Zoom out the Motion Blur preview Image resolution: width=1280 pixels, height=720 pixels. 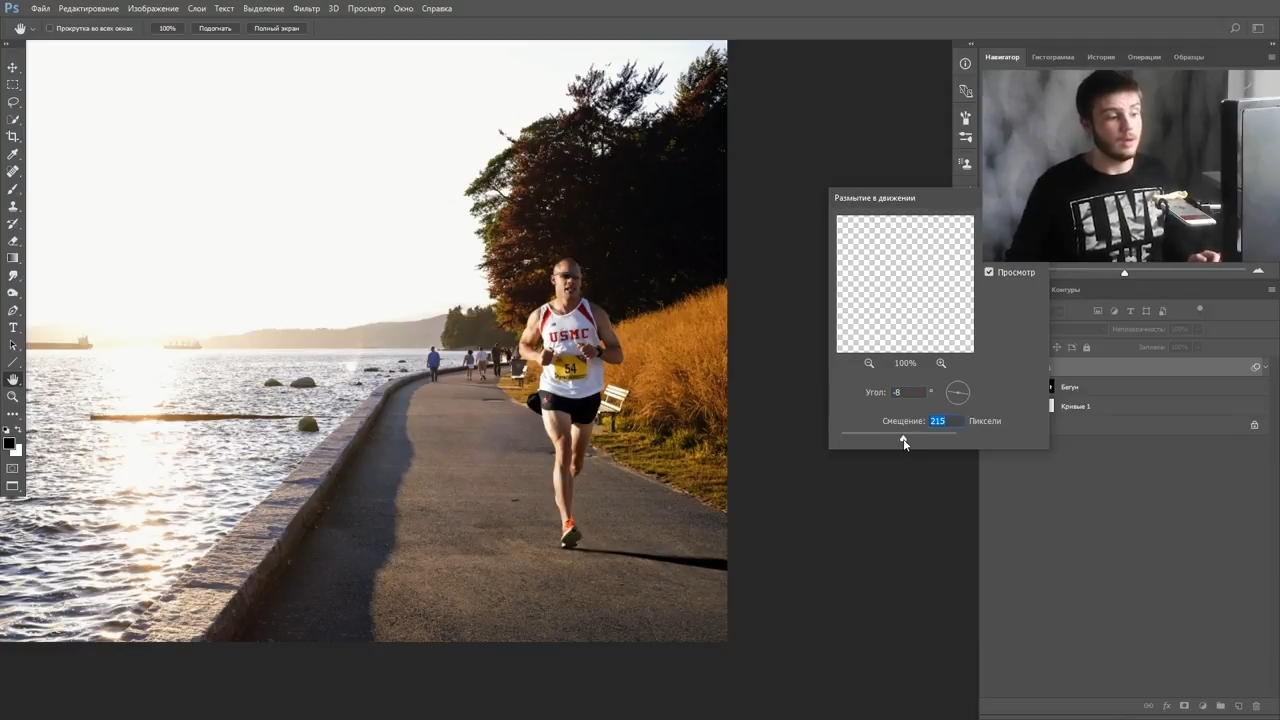(x=869, y=363)
